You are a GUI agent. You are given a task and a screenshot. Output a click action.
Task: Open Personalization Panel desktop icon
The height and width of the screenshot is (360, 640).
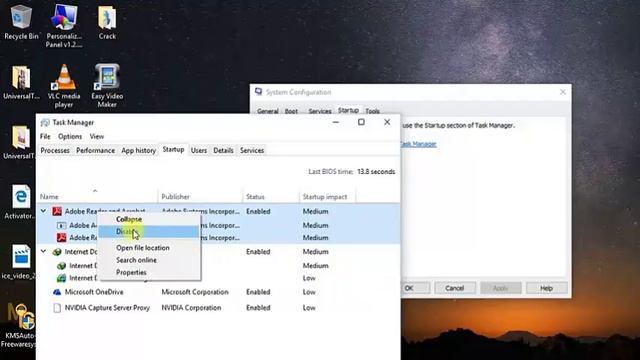click(64, 25)
